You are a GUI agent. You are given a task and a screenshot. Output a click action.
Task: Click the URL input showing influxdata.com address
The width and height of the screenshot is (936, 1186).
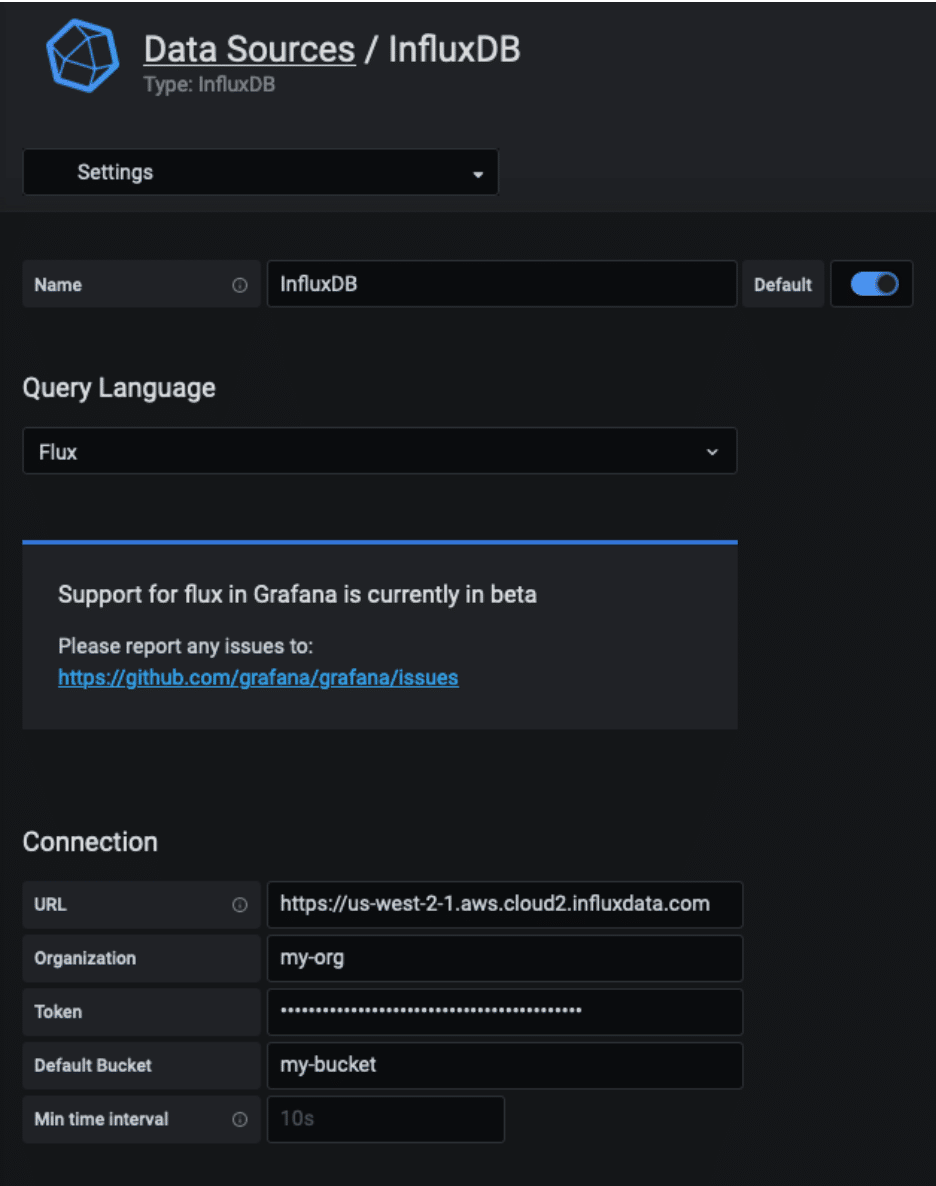pyautogui.click(x=505, y=905)
